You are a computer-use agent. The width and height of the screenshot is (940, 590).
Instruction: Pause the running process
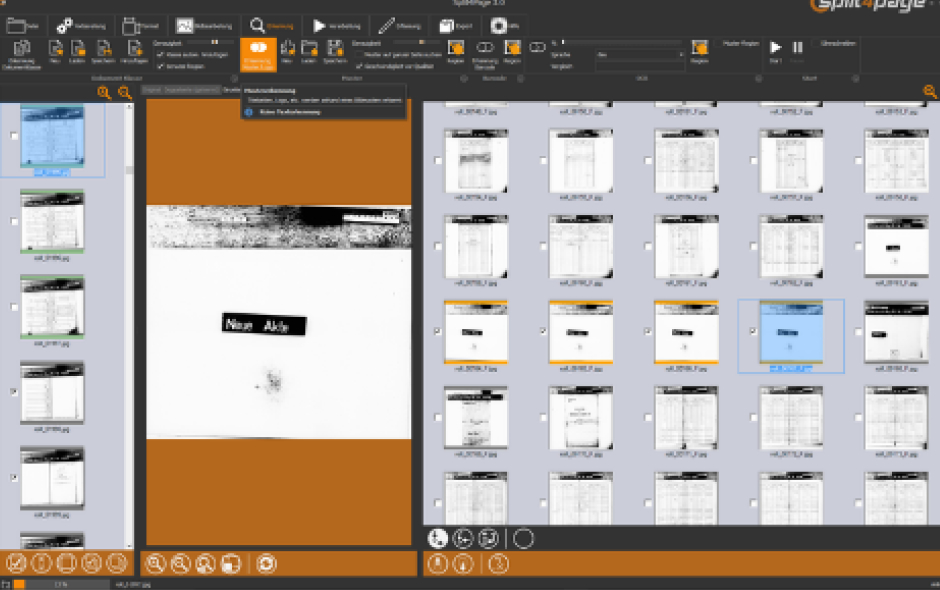(797, 47)
